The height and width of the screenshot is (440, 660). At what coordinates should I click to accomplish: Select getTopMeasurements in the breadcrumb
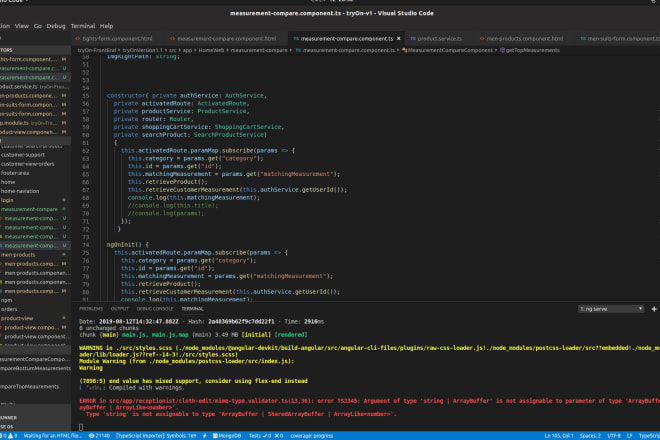tap(532, 50)
